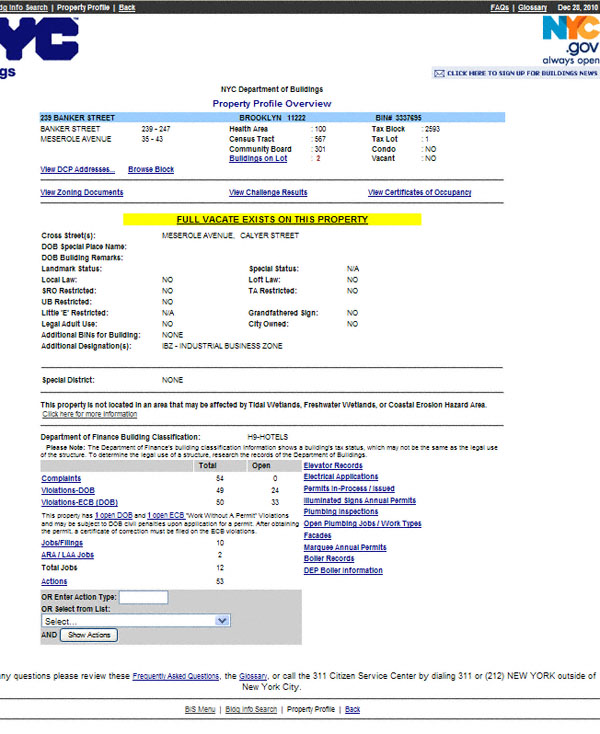Open Elevator Records link

point(333,466)
